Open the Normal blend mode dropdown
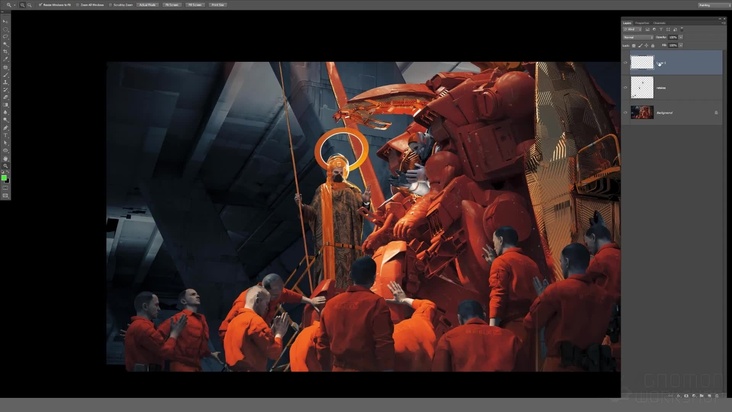Image resolution: width=732 pixels, height=412 pixels. [x=638, y=37]
